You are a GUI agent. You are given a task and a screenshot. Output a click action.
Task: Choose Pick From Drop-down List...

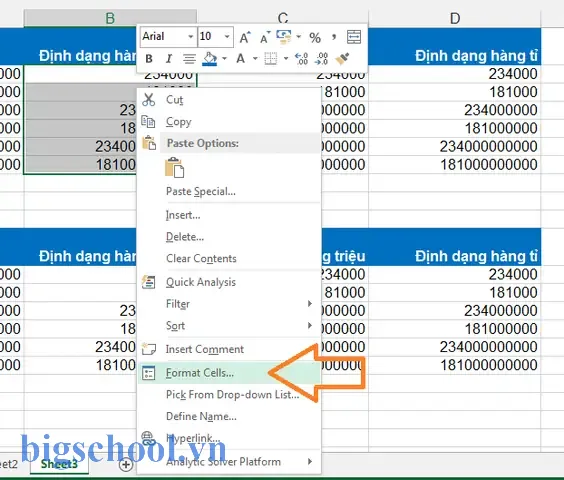click(x=229, y=395)
